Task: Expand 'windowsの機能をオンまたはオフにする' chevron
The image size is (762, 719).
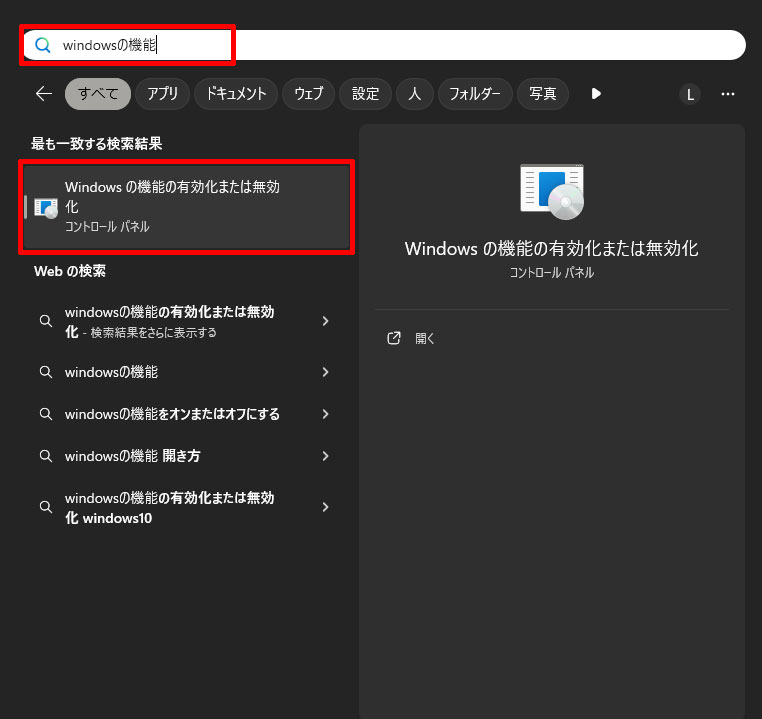Action: pyautogui.click(x=325, y=414)
